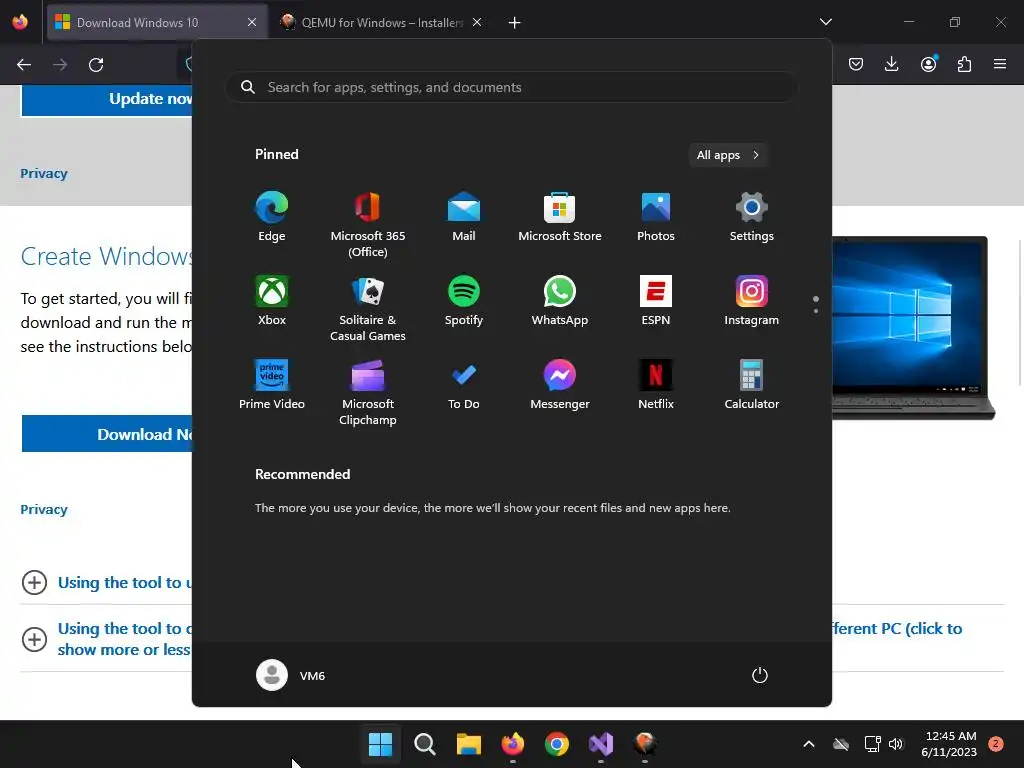
Task: Open volume control in system tray
Action: (x=896, y=744)
